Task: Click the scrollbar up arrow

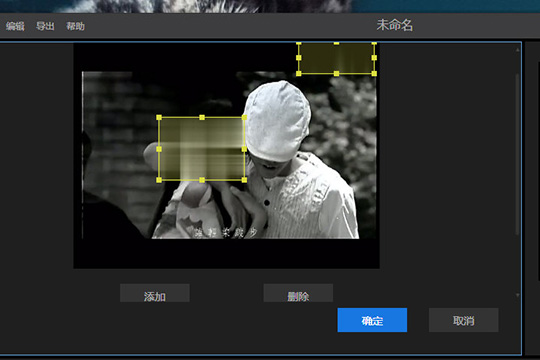Action: click(518, 50)
